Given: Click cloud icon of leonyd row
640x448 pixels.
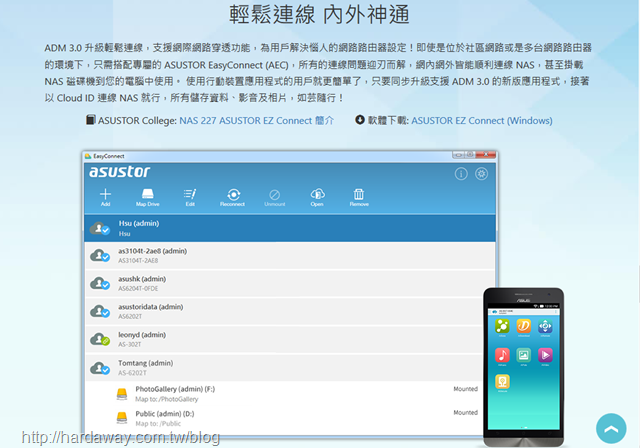Looking at the screenshot, I should click(x=100, y=339).
